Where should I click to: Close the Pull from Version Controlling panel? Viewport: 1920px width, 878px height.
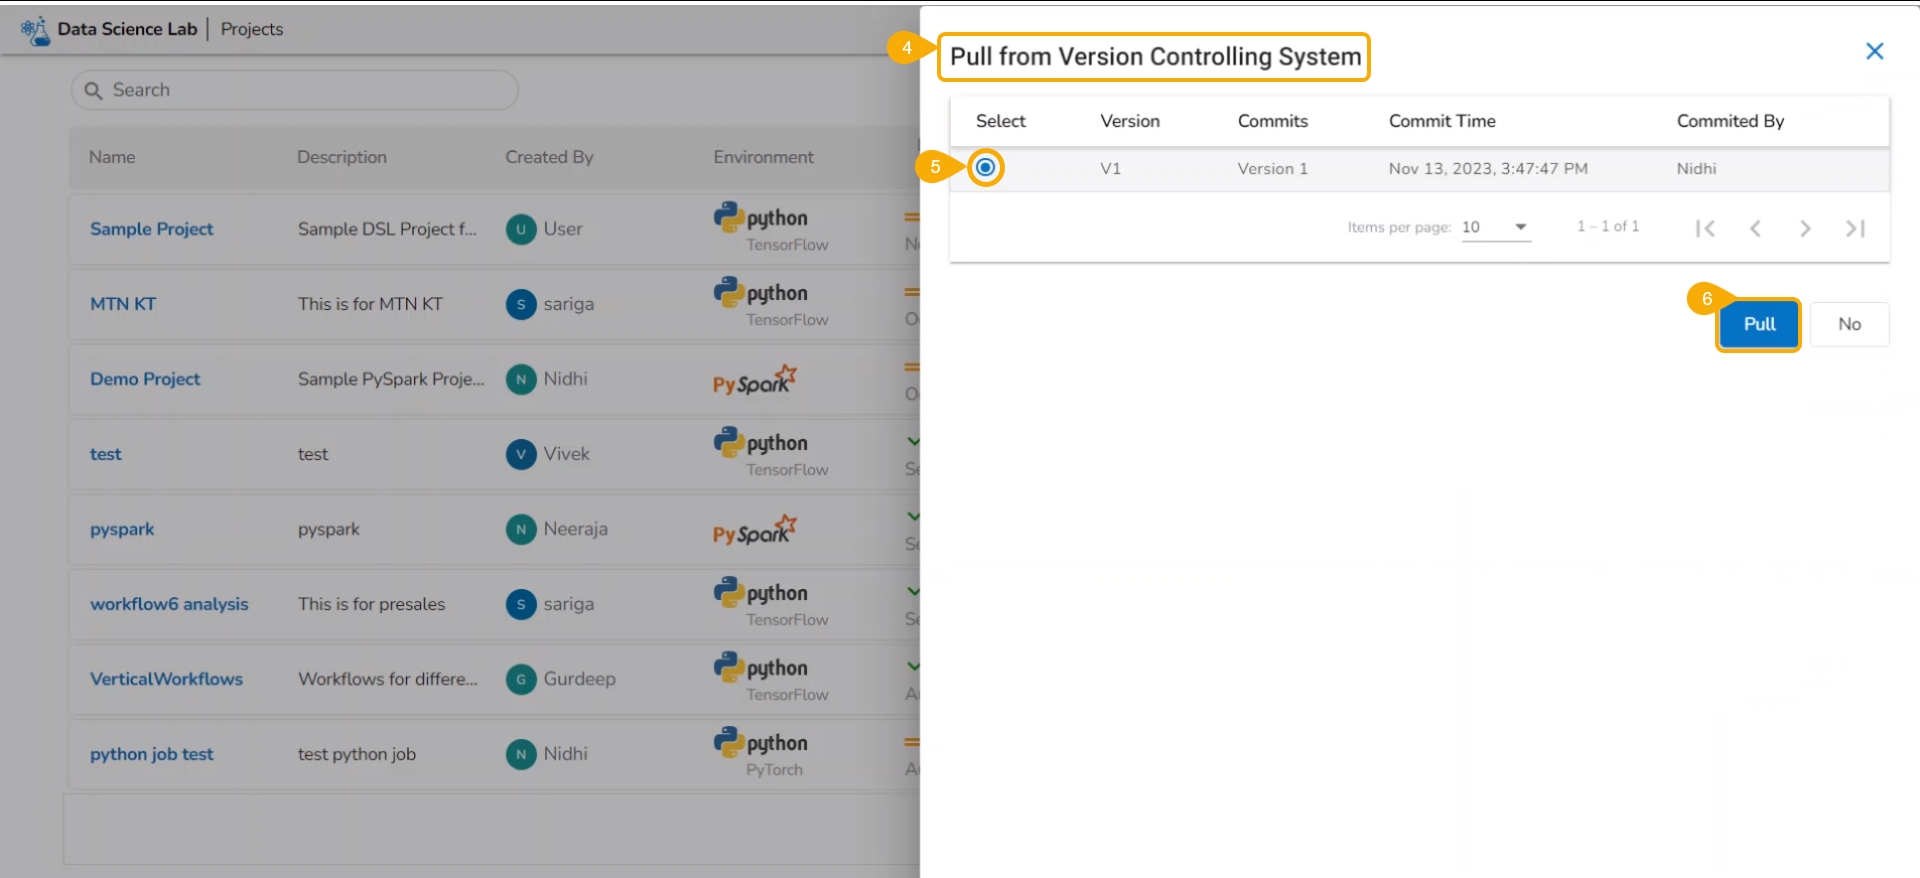coord(1874,51)
